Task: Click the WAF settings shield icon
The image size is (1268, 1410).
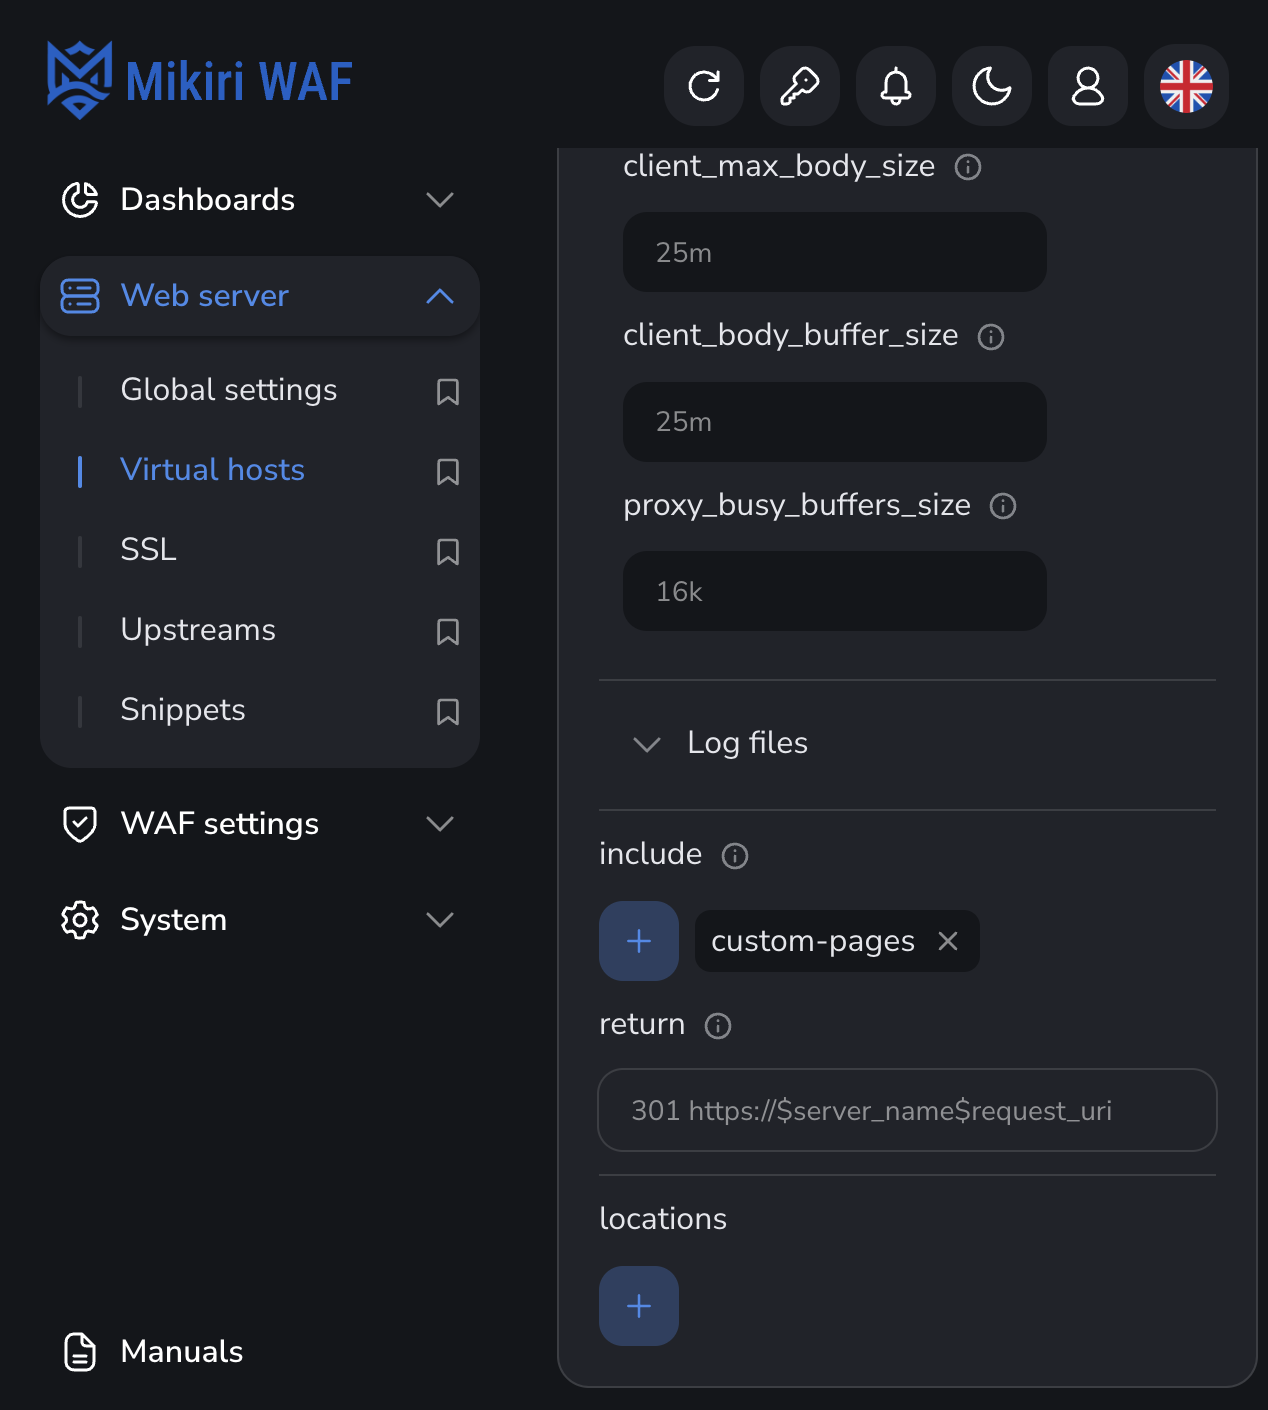Action: 80,824
